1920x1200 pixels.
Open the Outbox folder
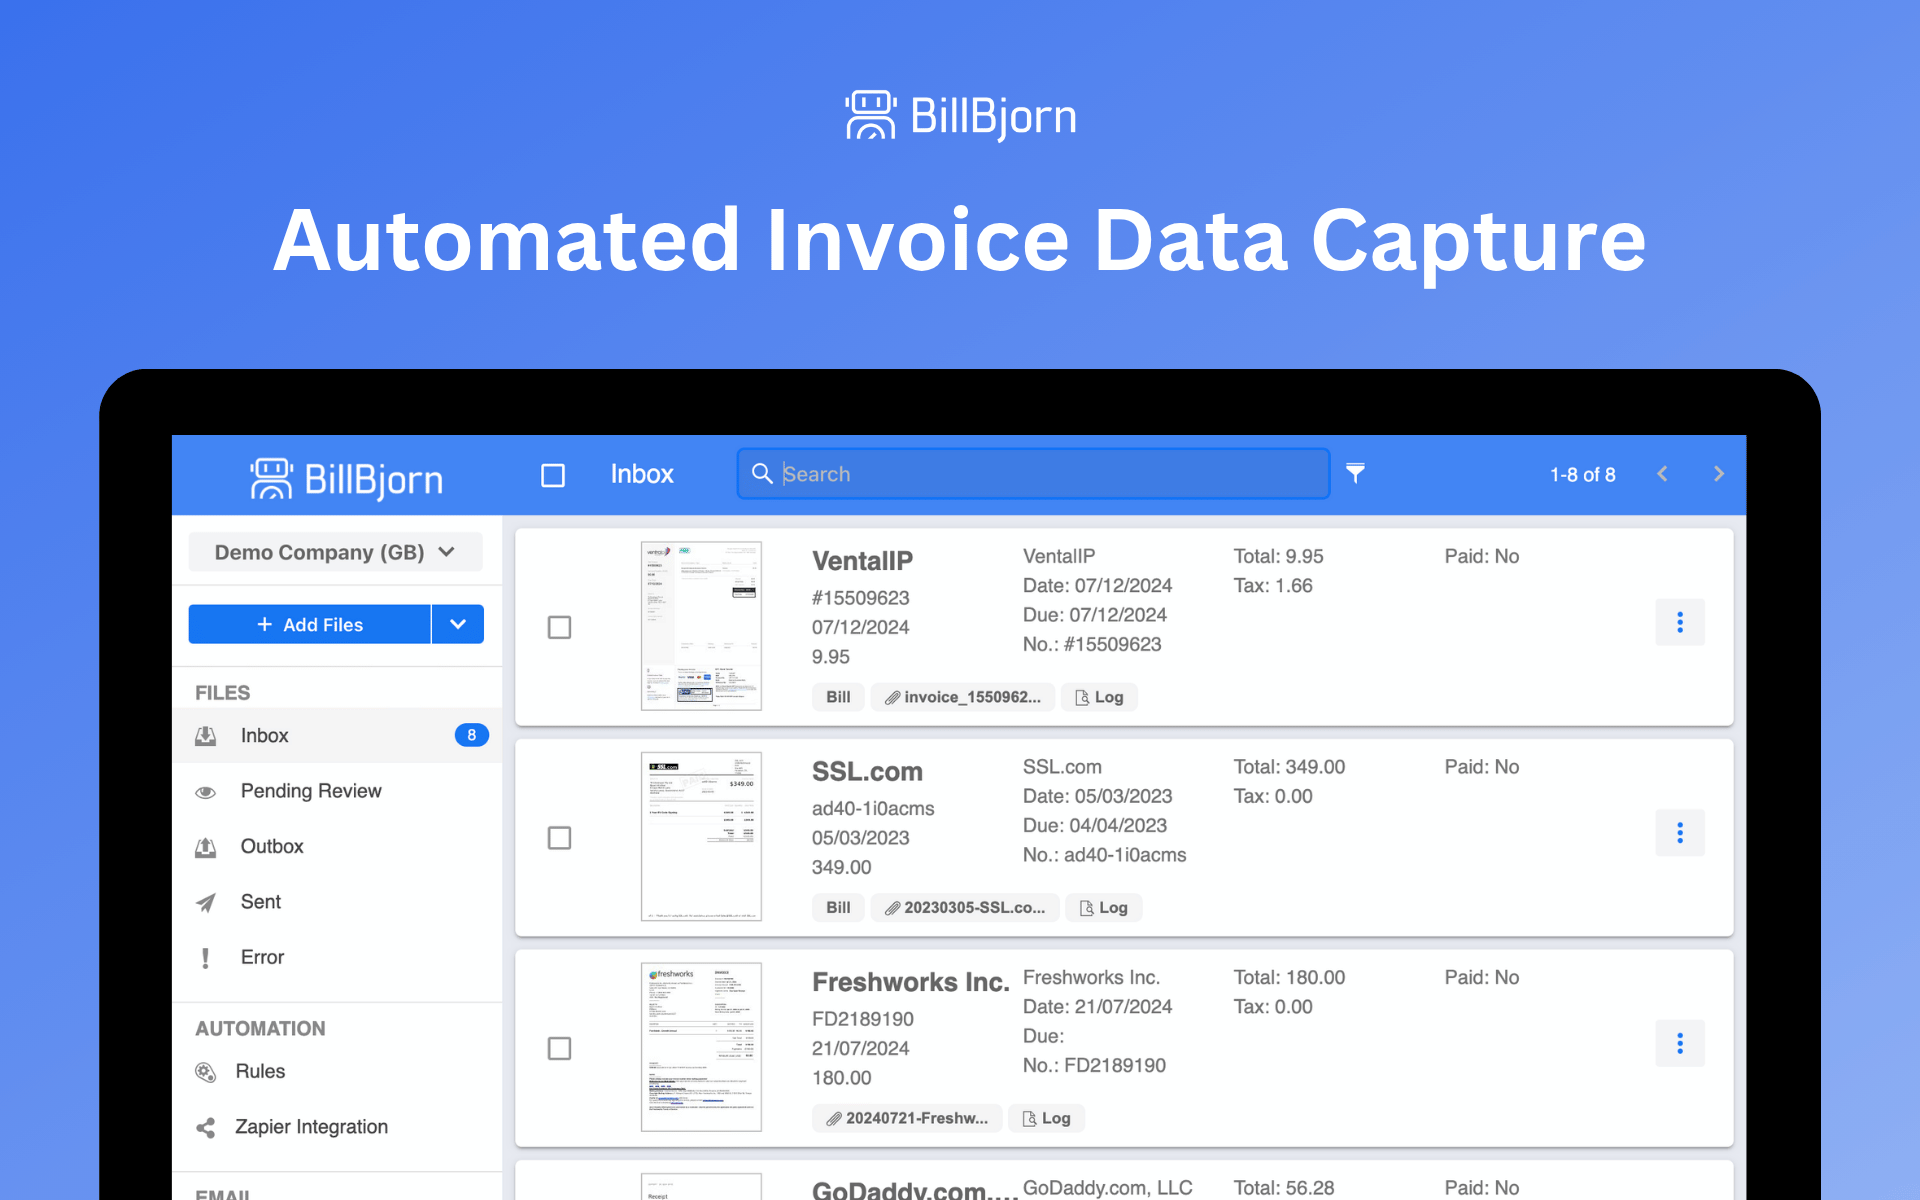tap(271, 846)
